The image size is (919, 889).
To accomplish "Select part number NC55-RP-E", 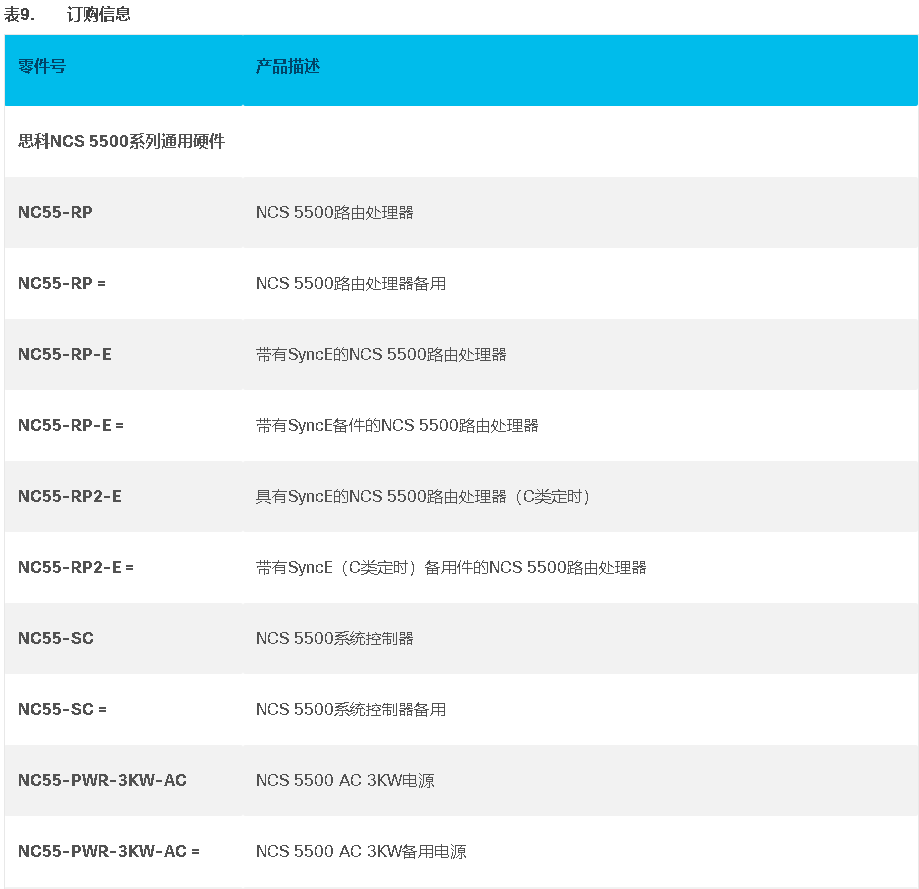I will coord(64,354).
